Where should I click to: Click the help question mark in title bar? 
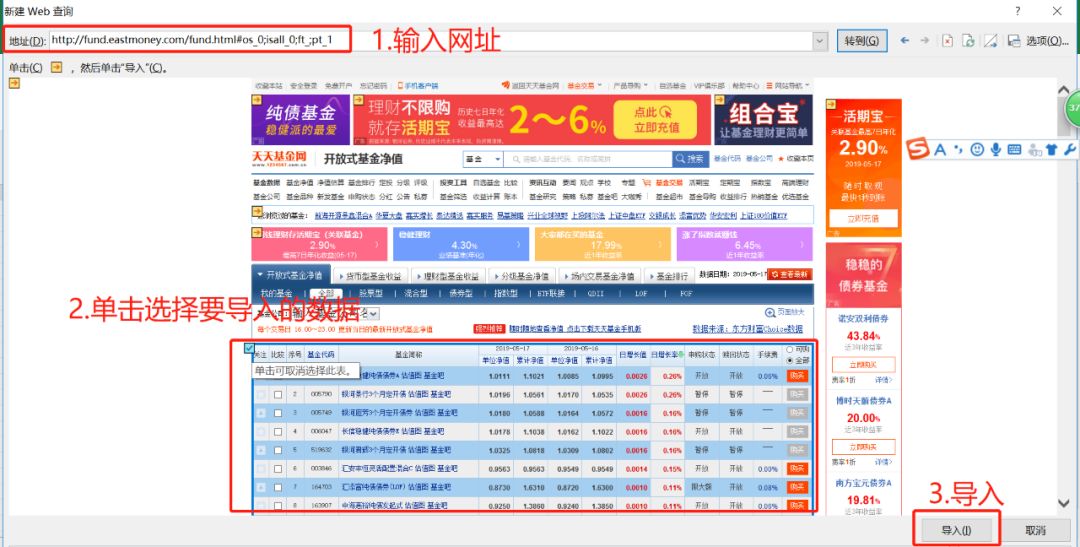(1017, 11)
